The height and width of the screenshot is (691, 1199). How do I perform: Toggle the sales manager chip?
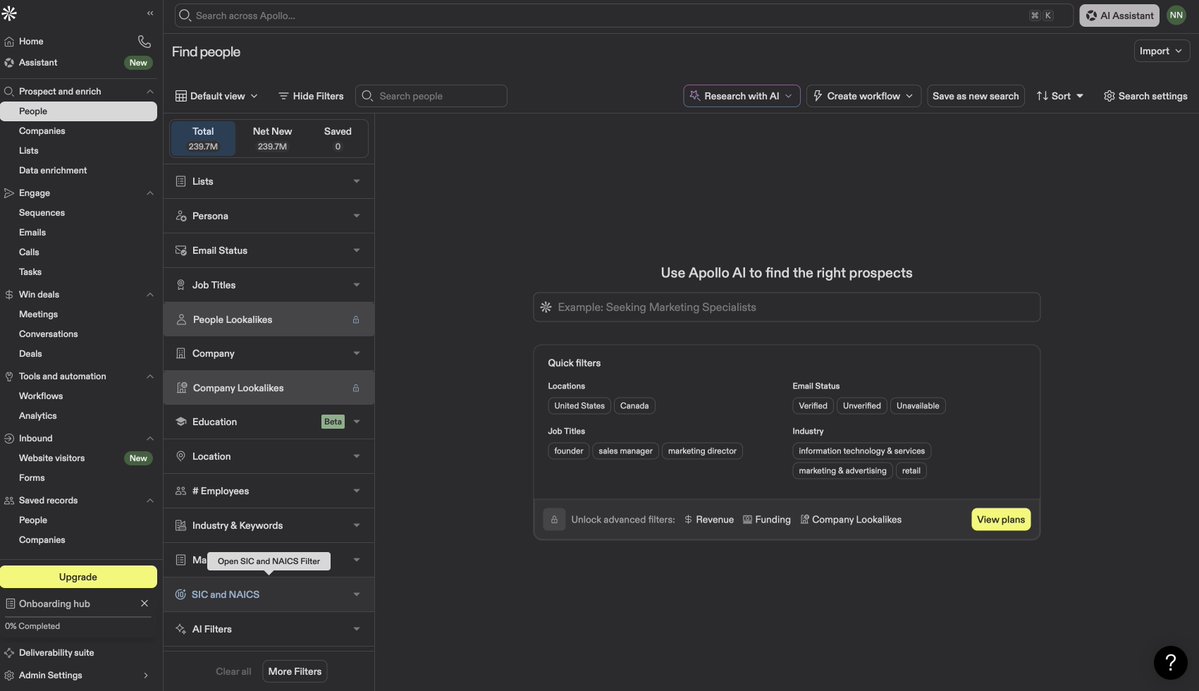625,451
